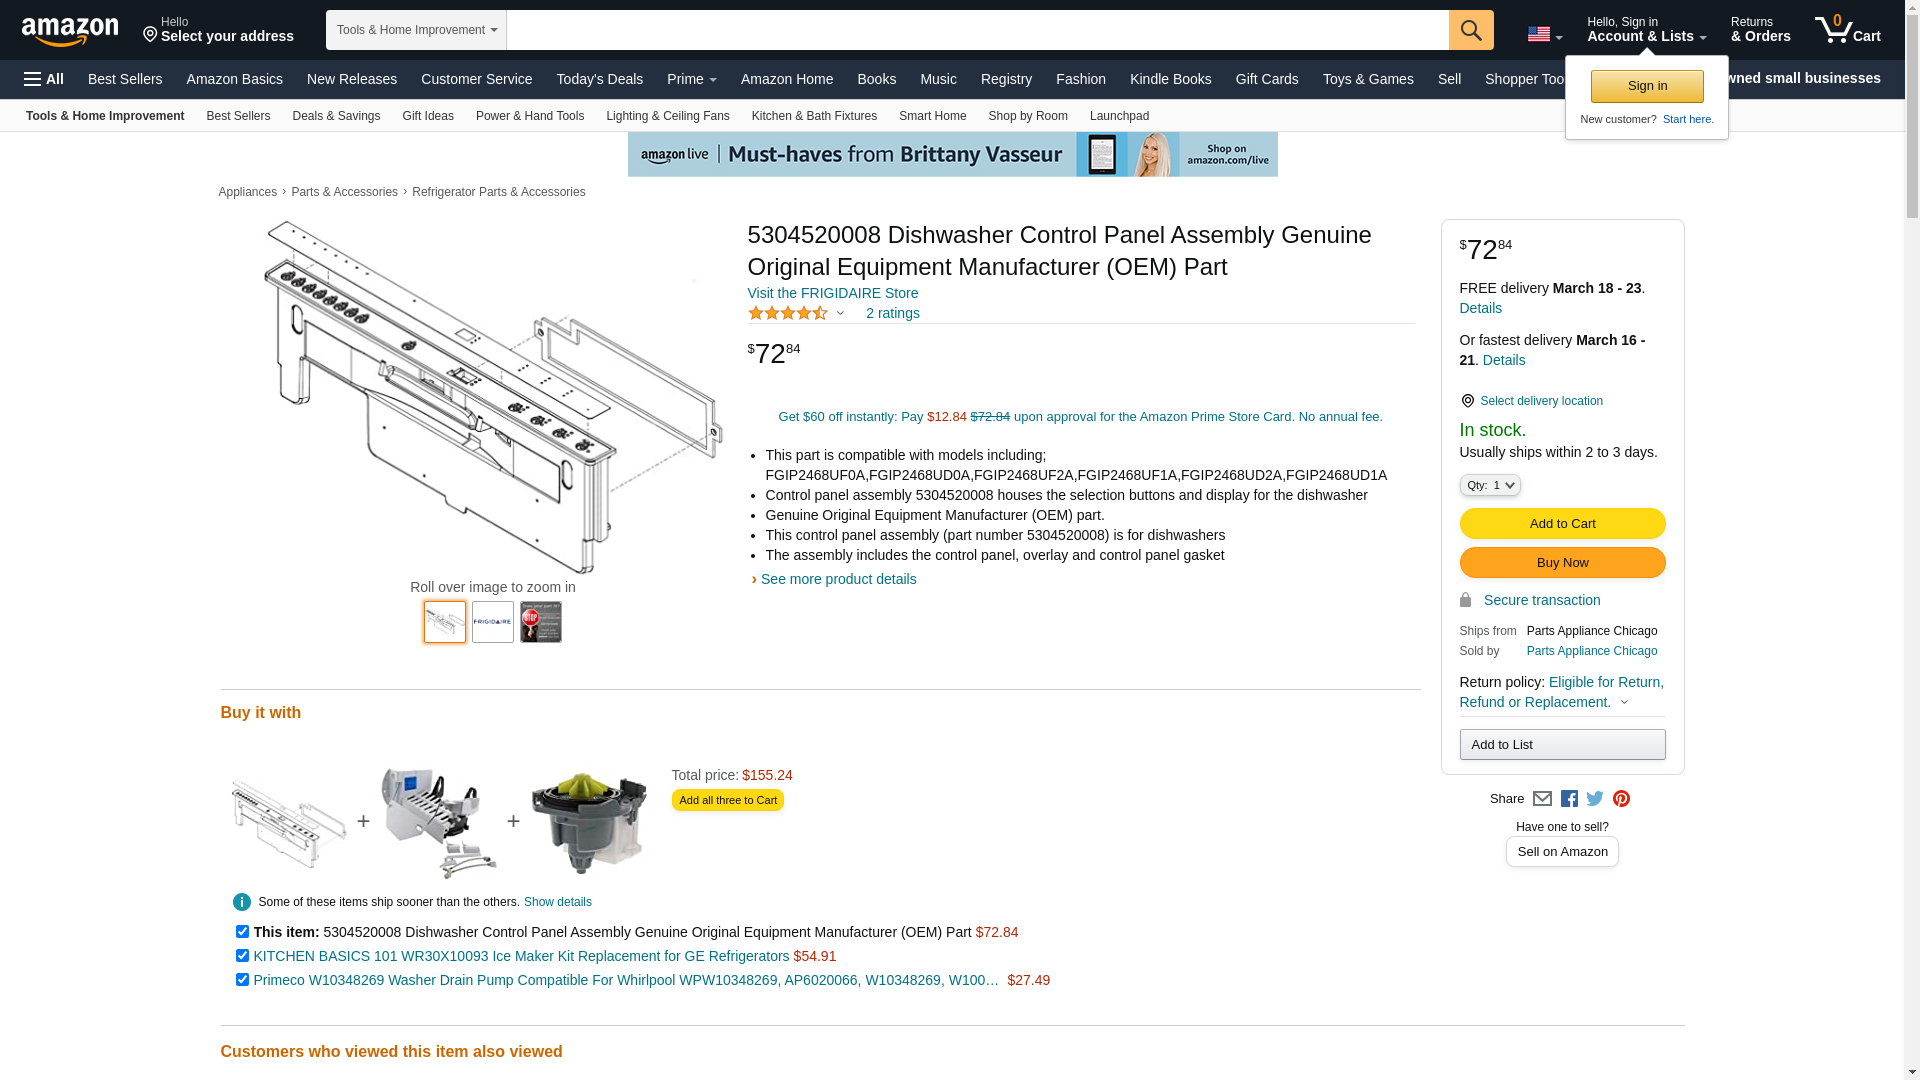Viewport: 1920px width, 1080px height.
Task: Share on Pinterest icon
Action: tap(1621, 799)
